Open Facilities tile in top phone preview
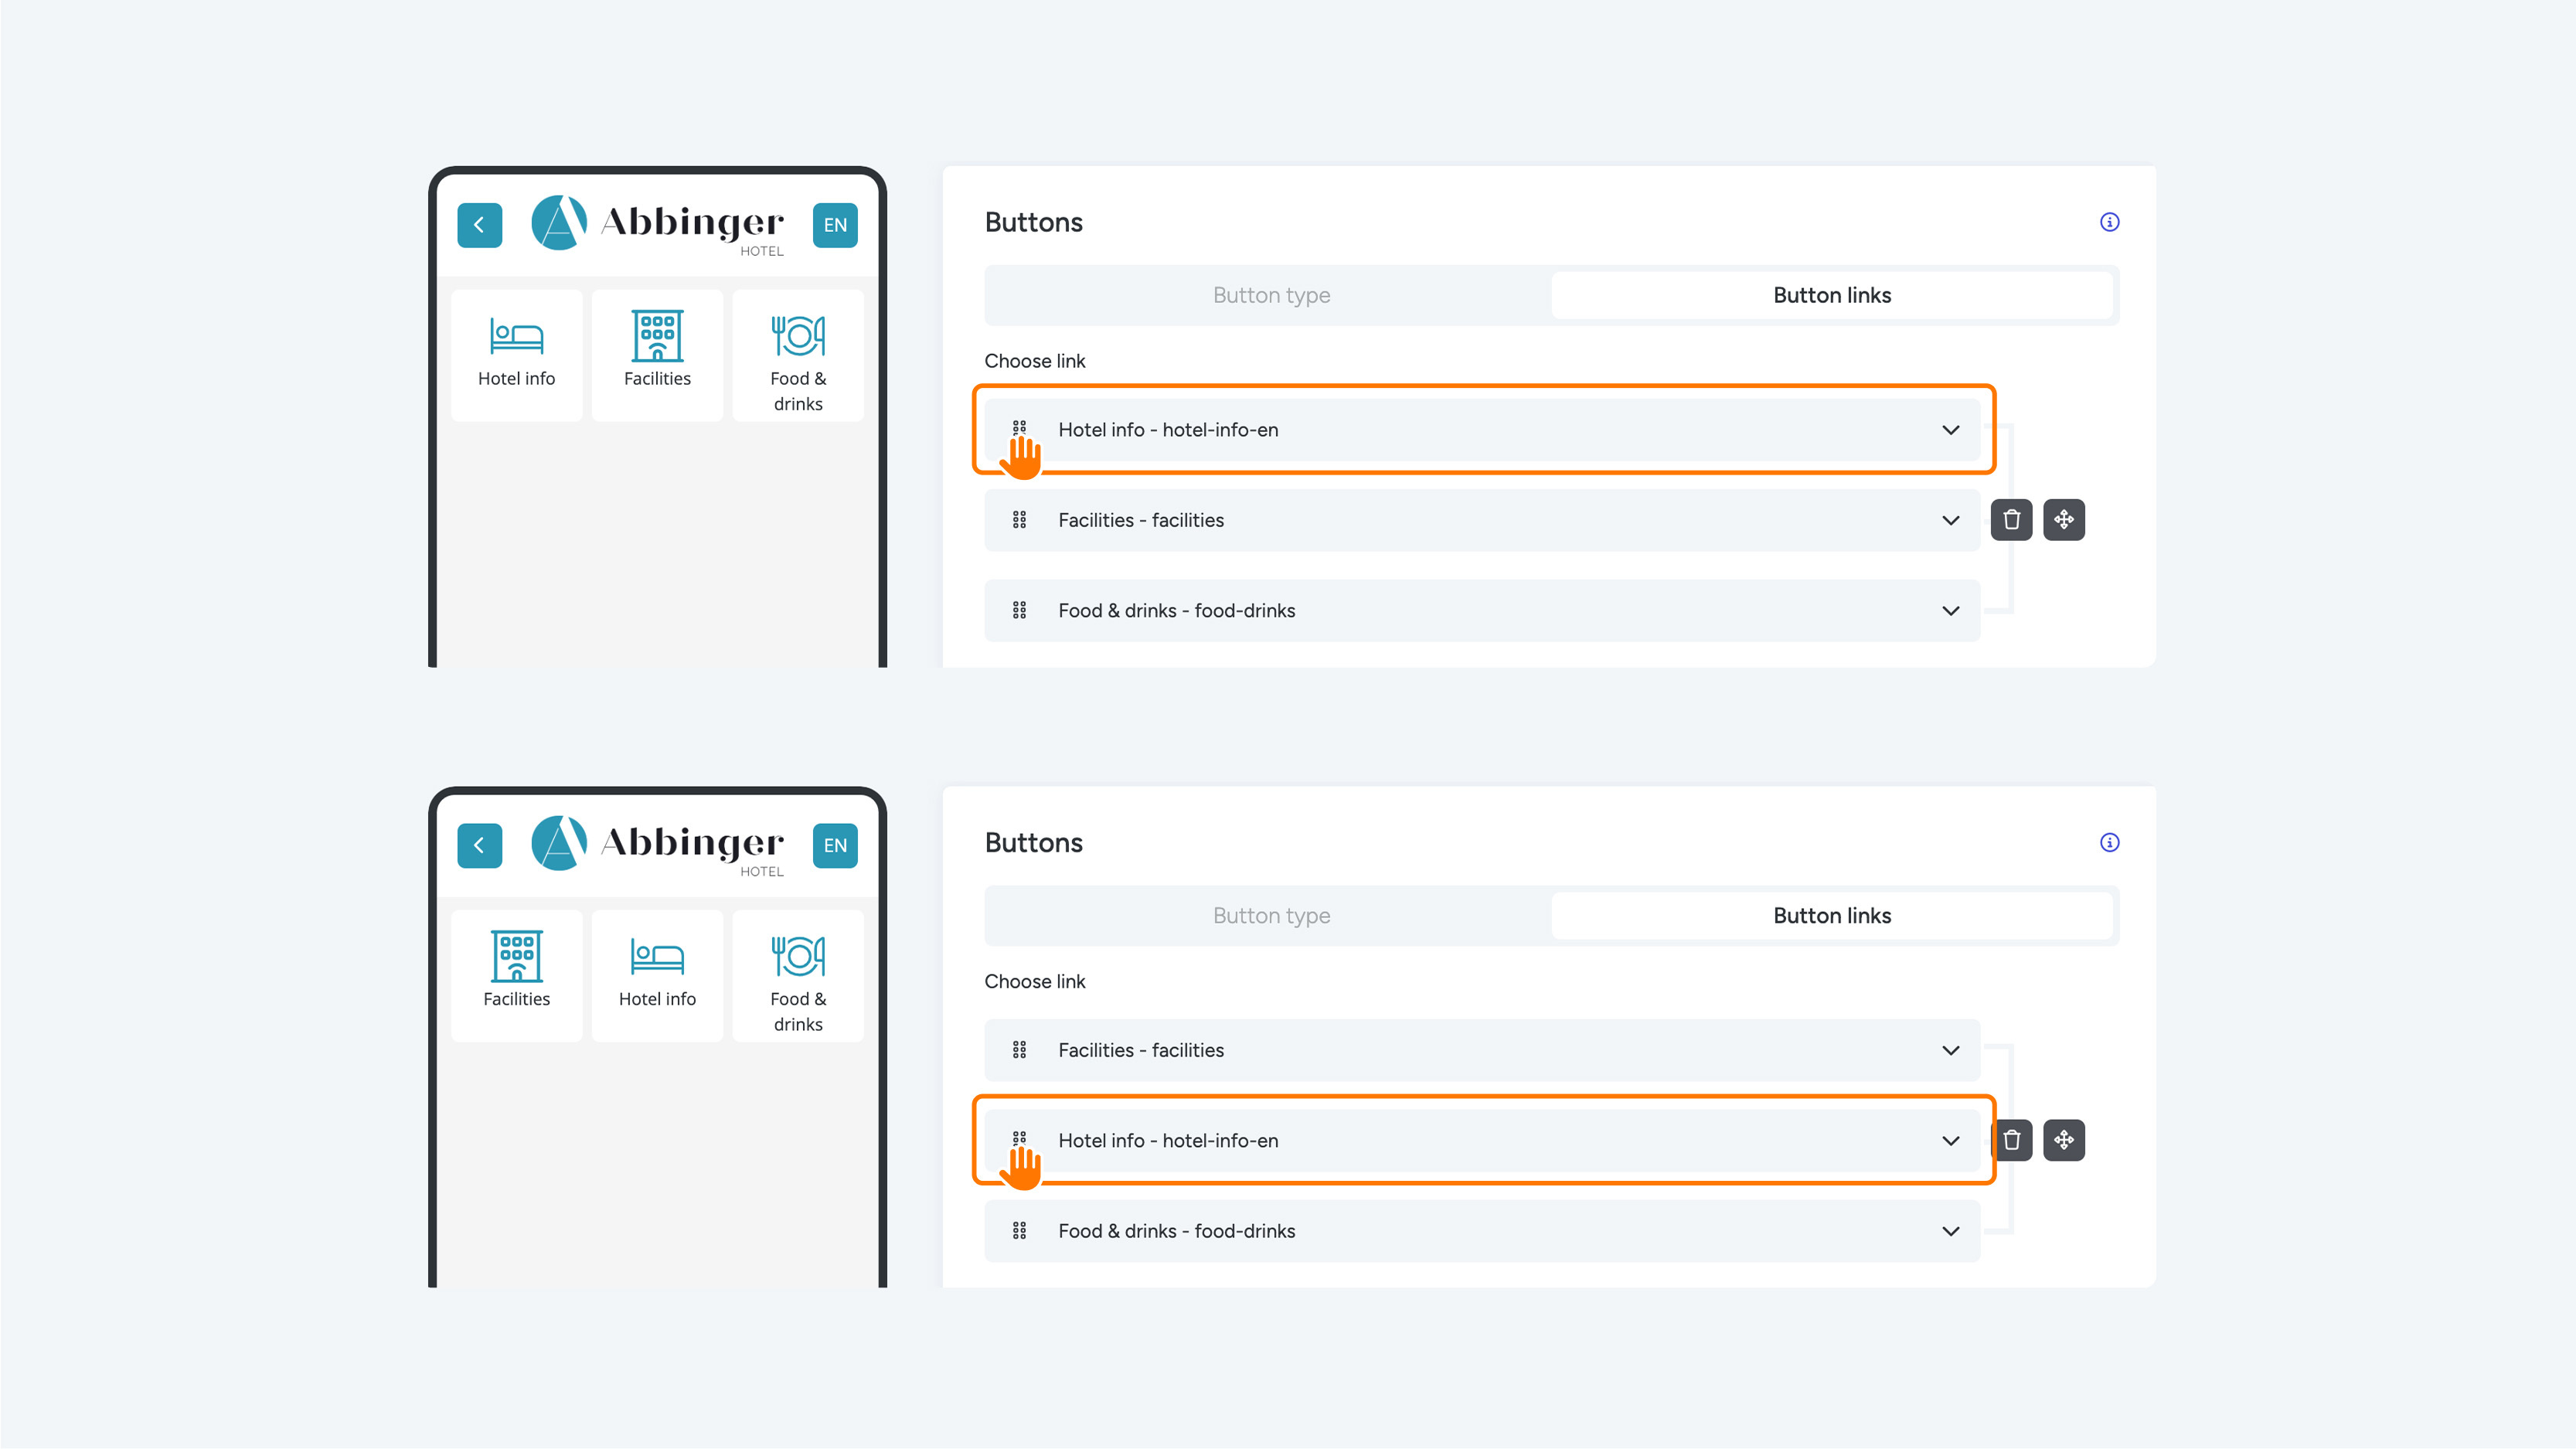The image size is (2576, 1449). (x=657, y=355)
